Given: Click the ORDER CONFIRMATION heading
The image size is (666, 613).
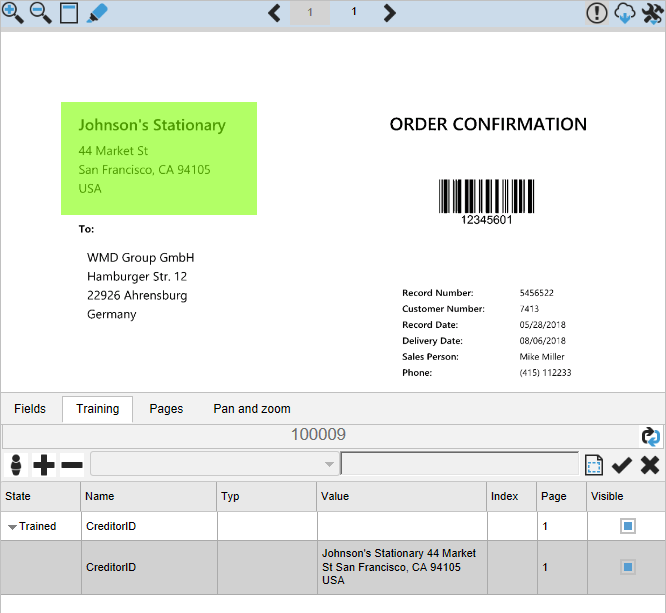Looking at the screenshot, I should (x=488, y=124).
